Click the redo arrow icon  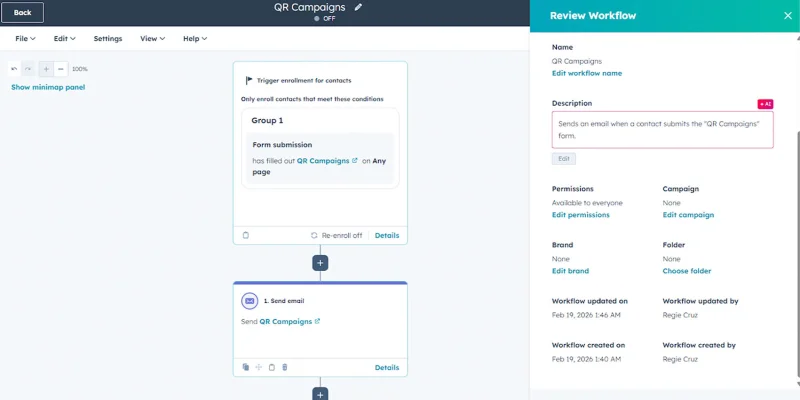pos(28,69)
